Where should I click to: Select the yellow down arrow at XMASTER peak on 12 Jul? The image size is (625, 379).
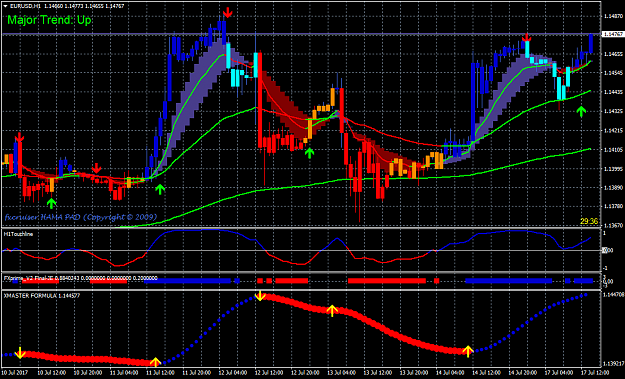pos(260,295)
